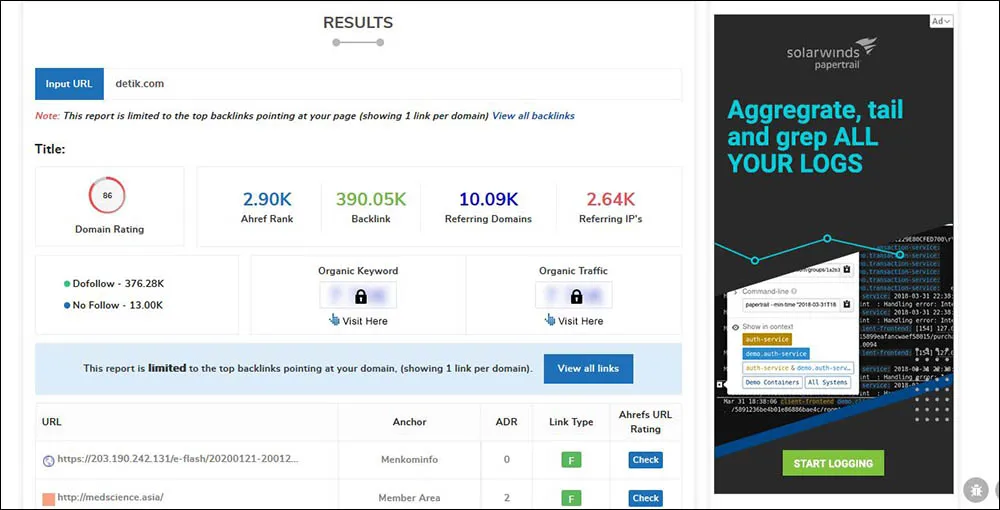Select the No Follow - 13.00K text
This screenshot has width=1000, height=510.
tap(118, 305)
